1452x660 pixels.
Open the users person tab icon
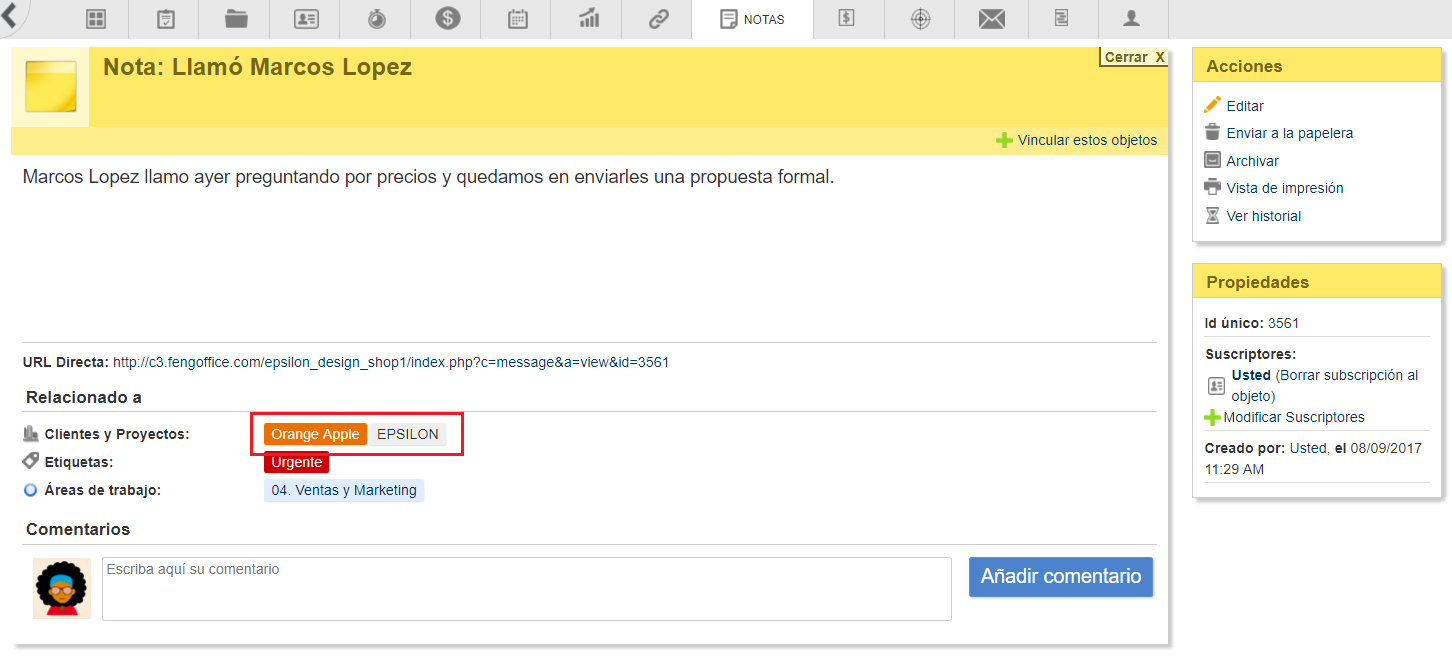point(1132,19)
